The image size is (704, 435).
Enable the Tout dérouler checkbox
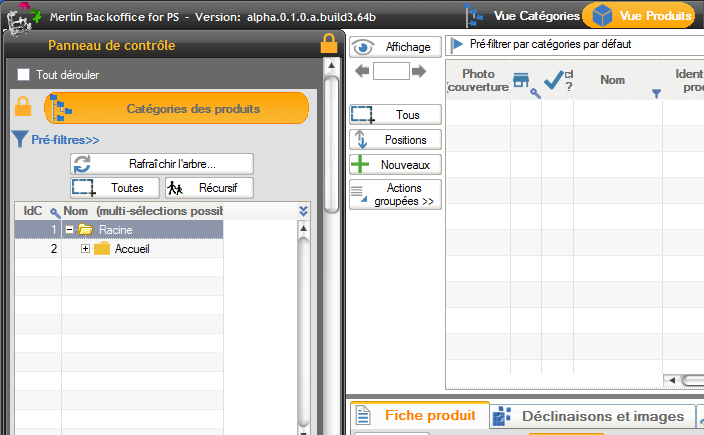click(x=23, y=75)
